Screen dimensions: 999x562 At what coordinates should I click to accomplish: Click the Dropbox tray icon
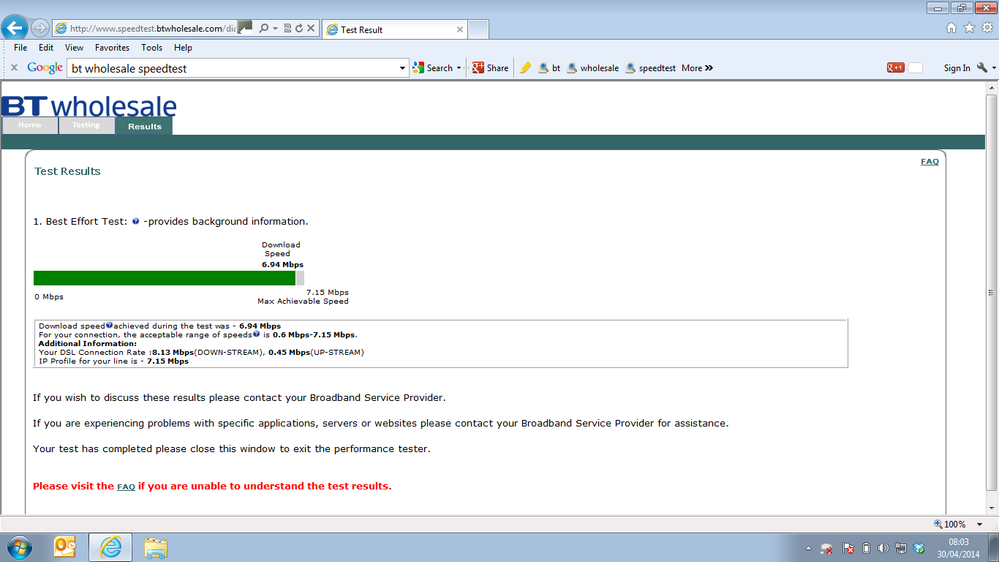tap(919, 548)
